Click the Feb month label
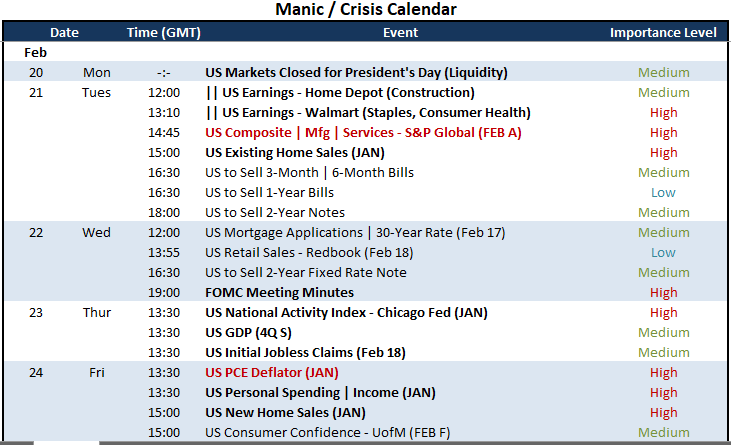This screenshot has width=731, height=445. [35, 53]
